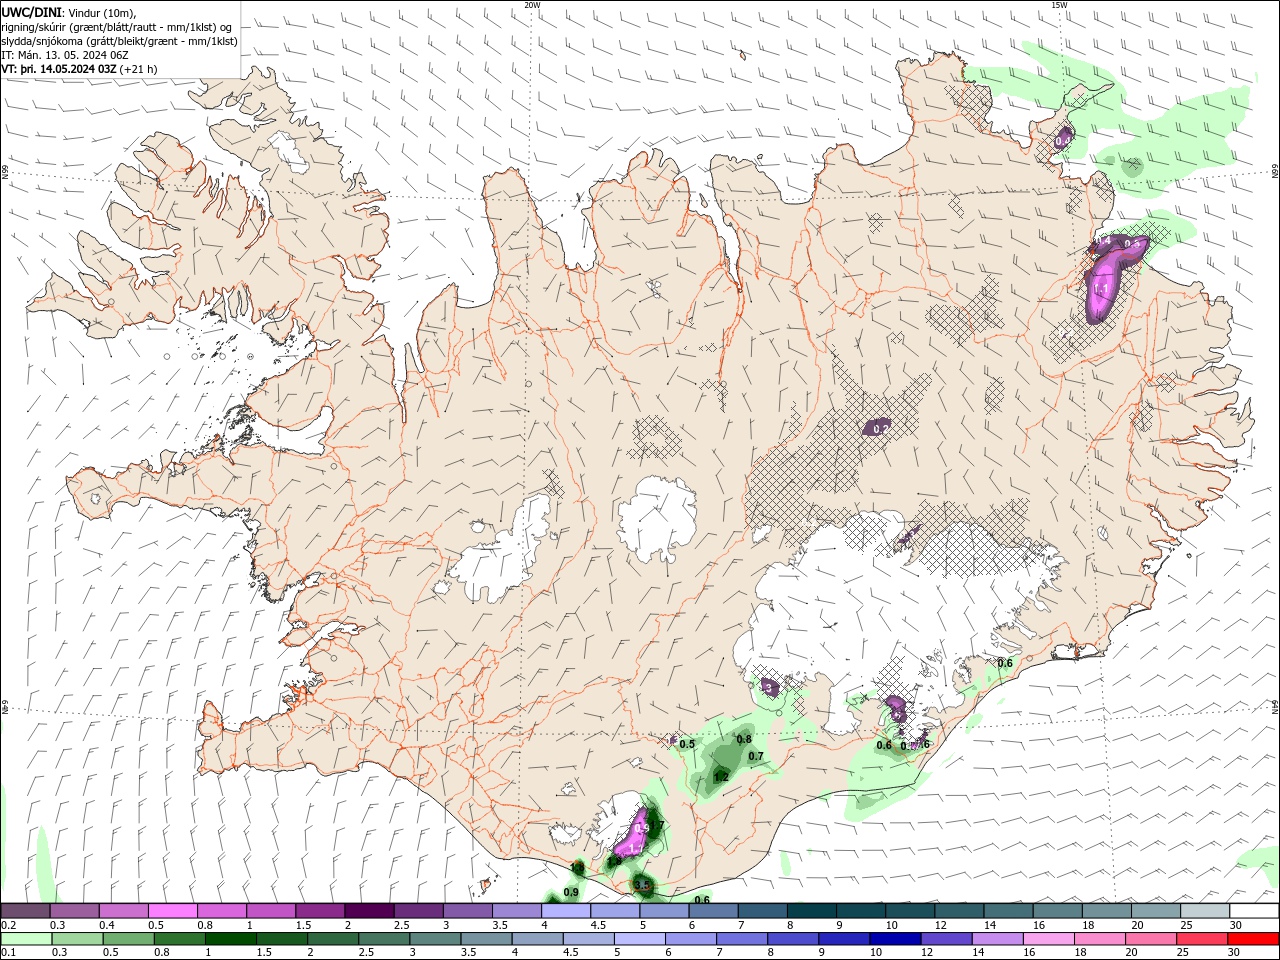This screenshot has height=960, width=1280.
Task: Click the '0.9' precipitation value on the south coast
Action: (x=572, y=892)
